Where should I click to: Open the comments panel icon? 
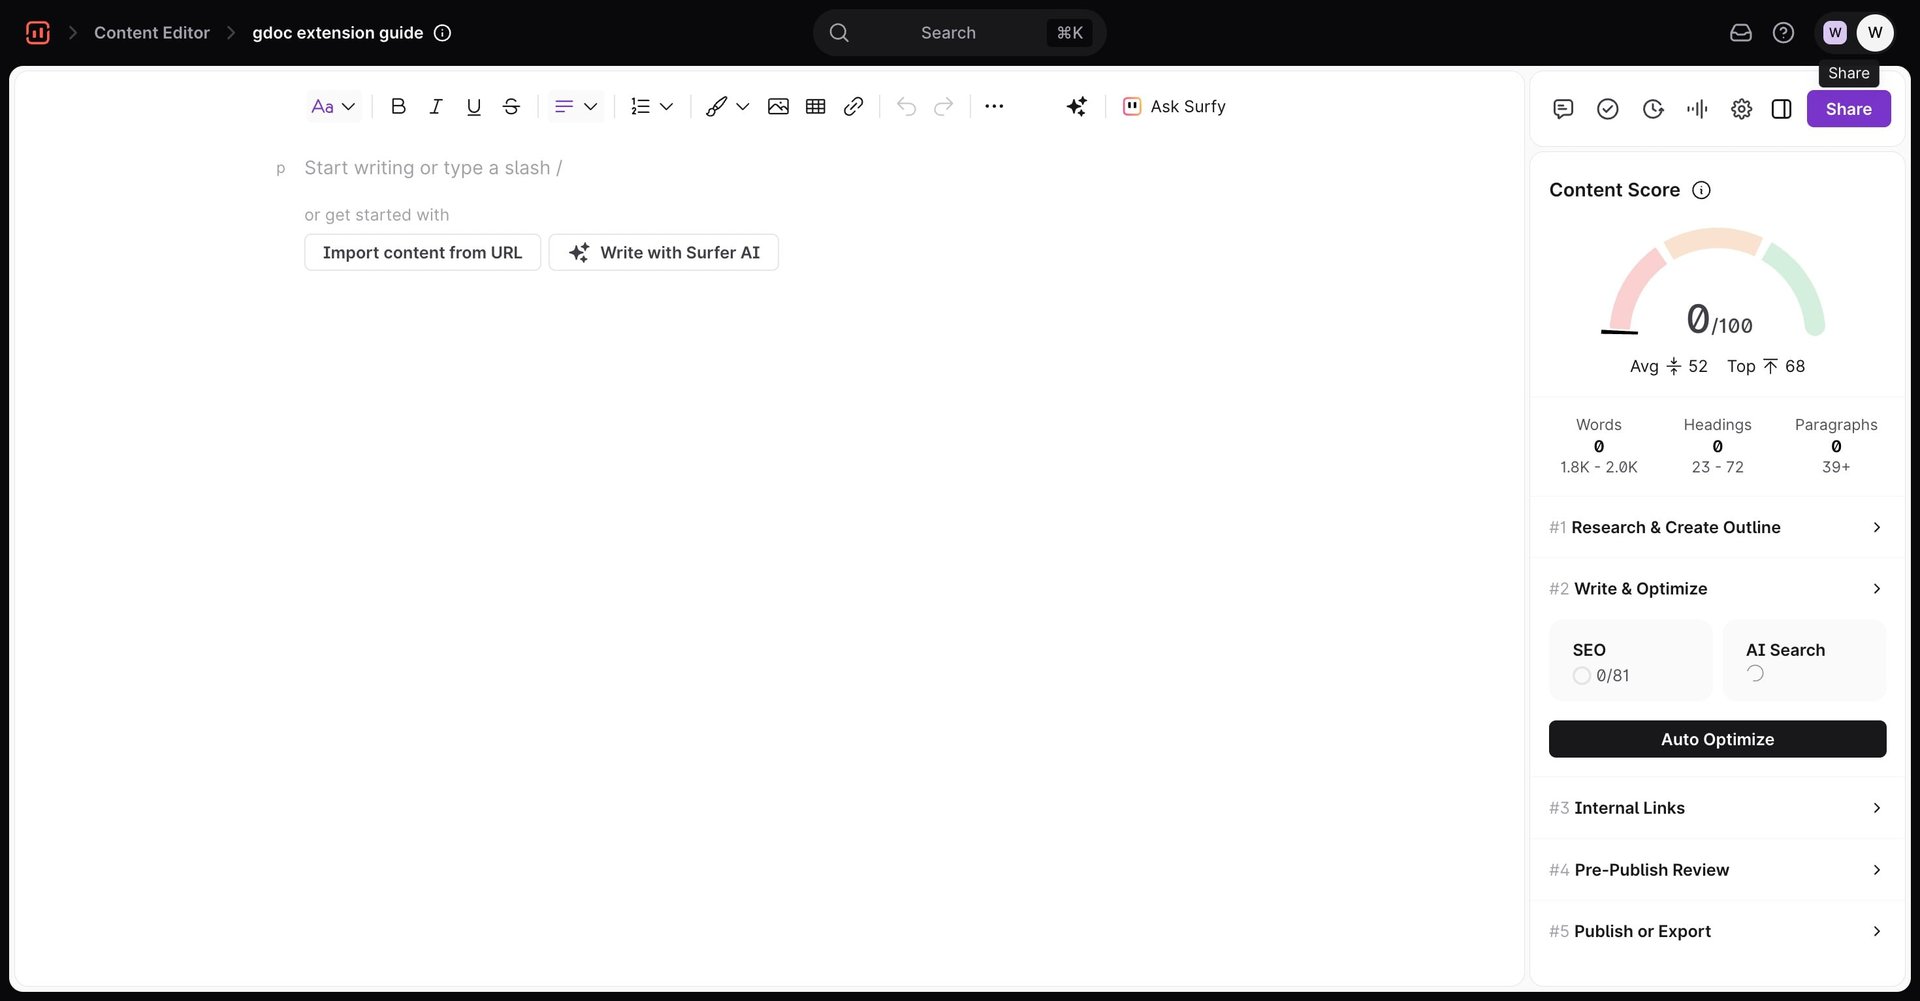(x=1563, y=109)
